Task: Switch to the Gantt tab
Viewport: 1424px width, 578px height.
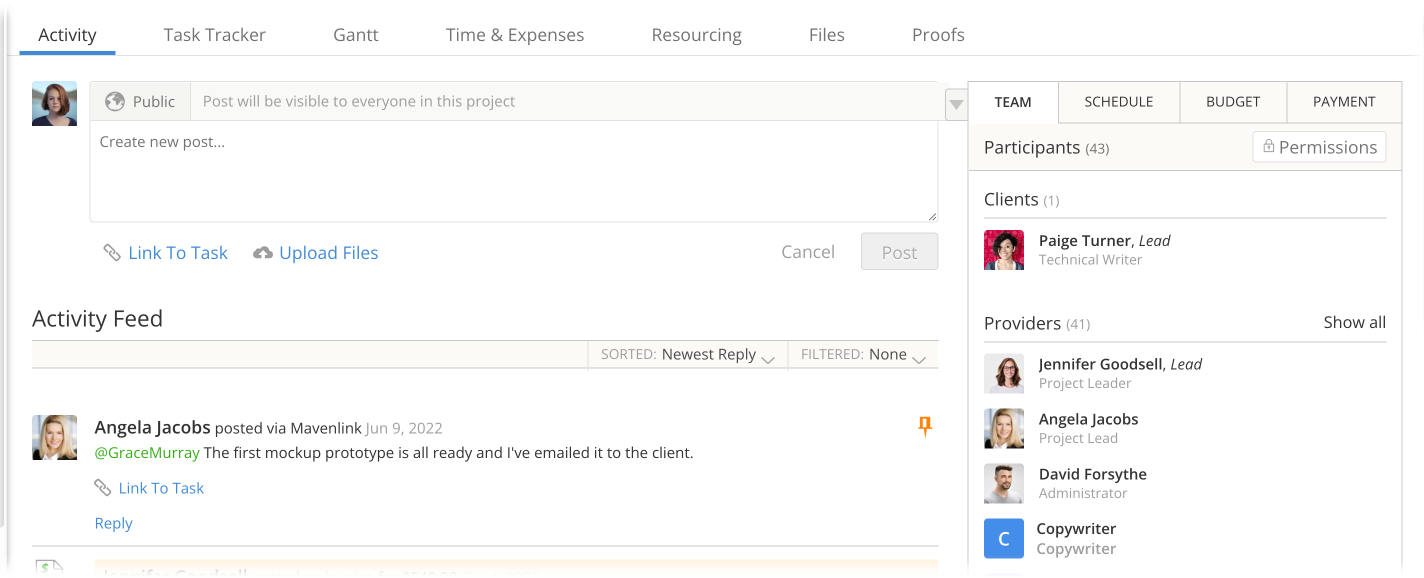Action: (x=356, y=35)
